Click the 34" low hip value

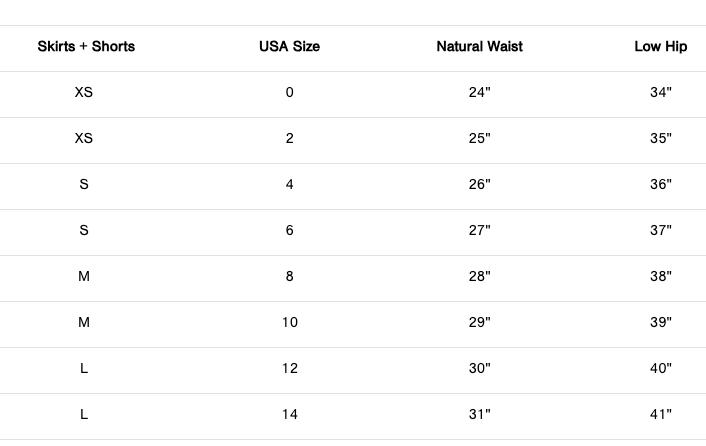point(660,93)
